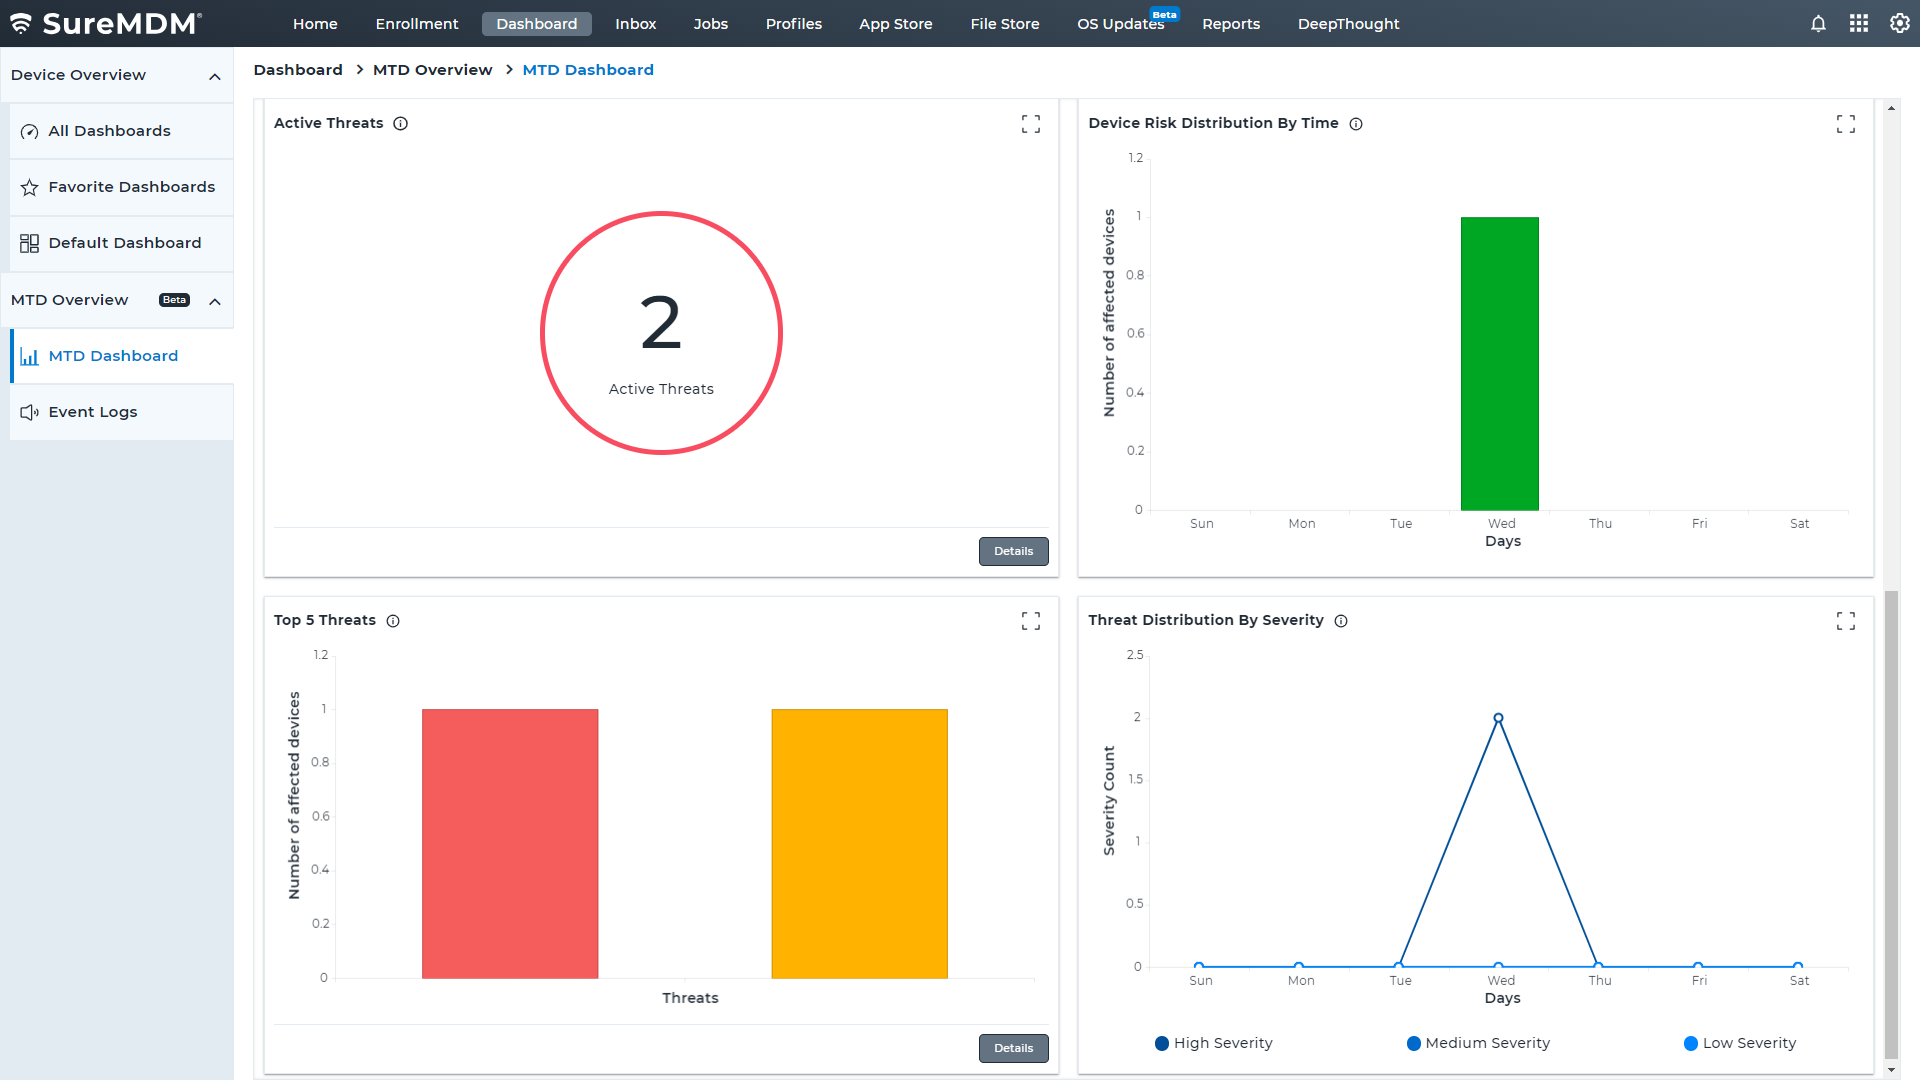Open the DeepThought tab
Image resolution: width=1920 pixels, height=1080 pixels.
1349,24
